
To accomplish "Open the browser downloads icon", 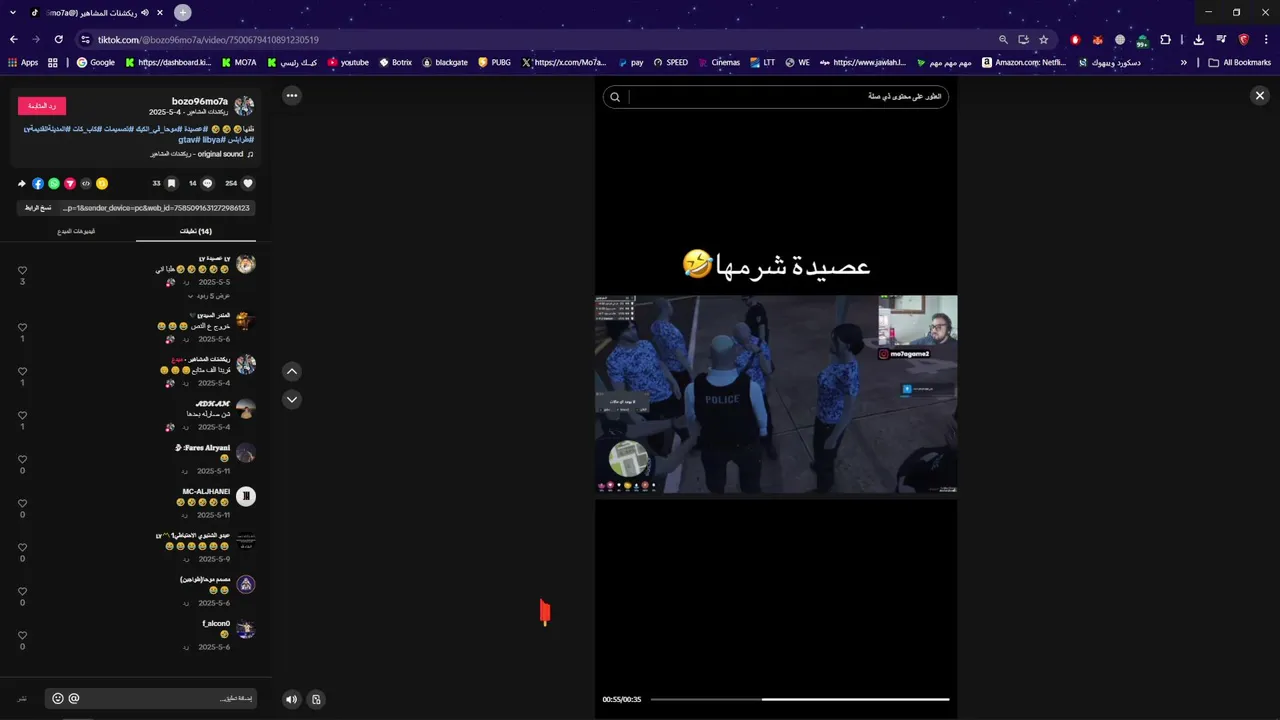I will 1199,39.
